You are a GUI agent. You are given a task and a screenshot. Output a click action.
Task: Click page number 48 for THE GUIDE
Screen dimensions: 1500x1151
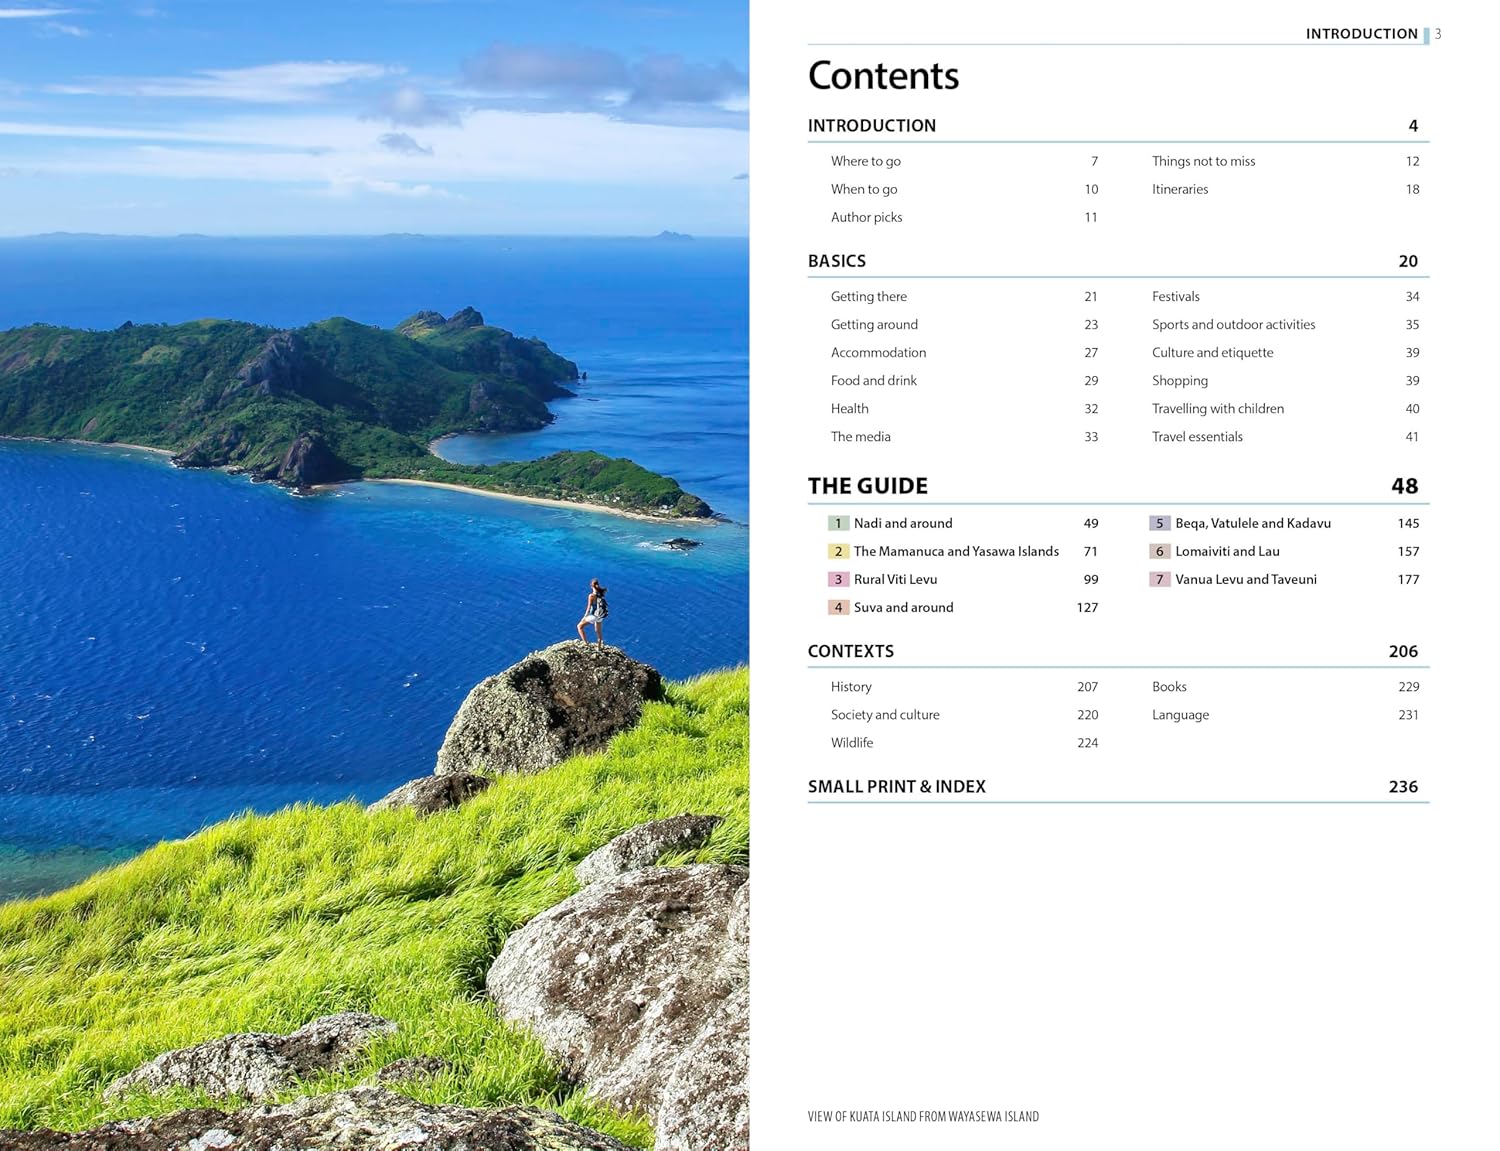tap(1408, 486)
